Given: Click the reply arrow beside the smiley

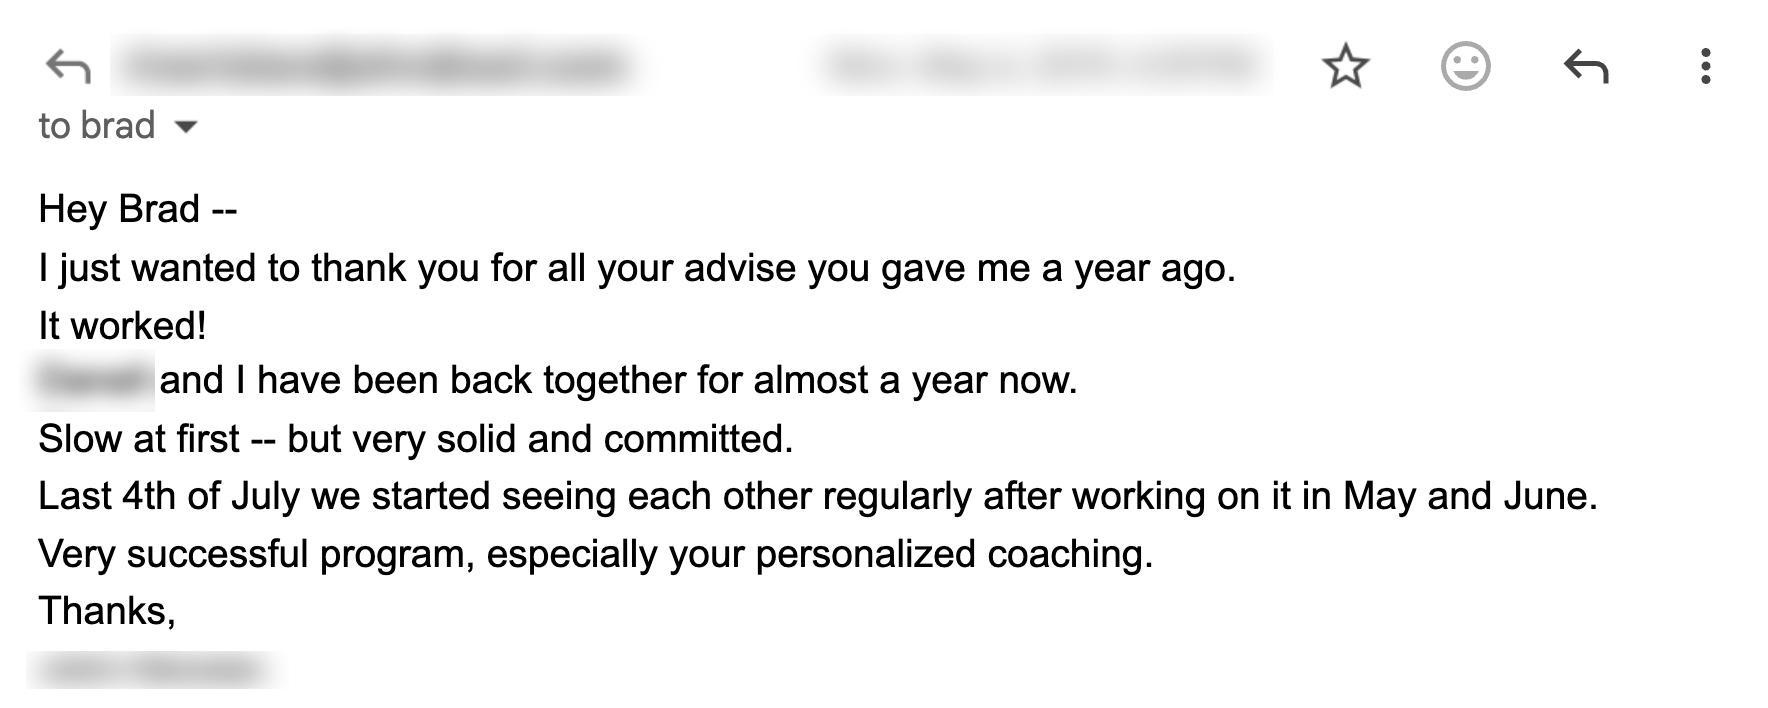Looking at the screenshot, I should point(1585,67).
